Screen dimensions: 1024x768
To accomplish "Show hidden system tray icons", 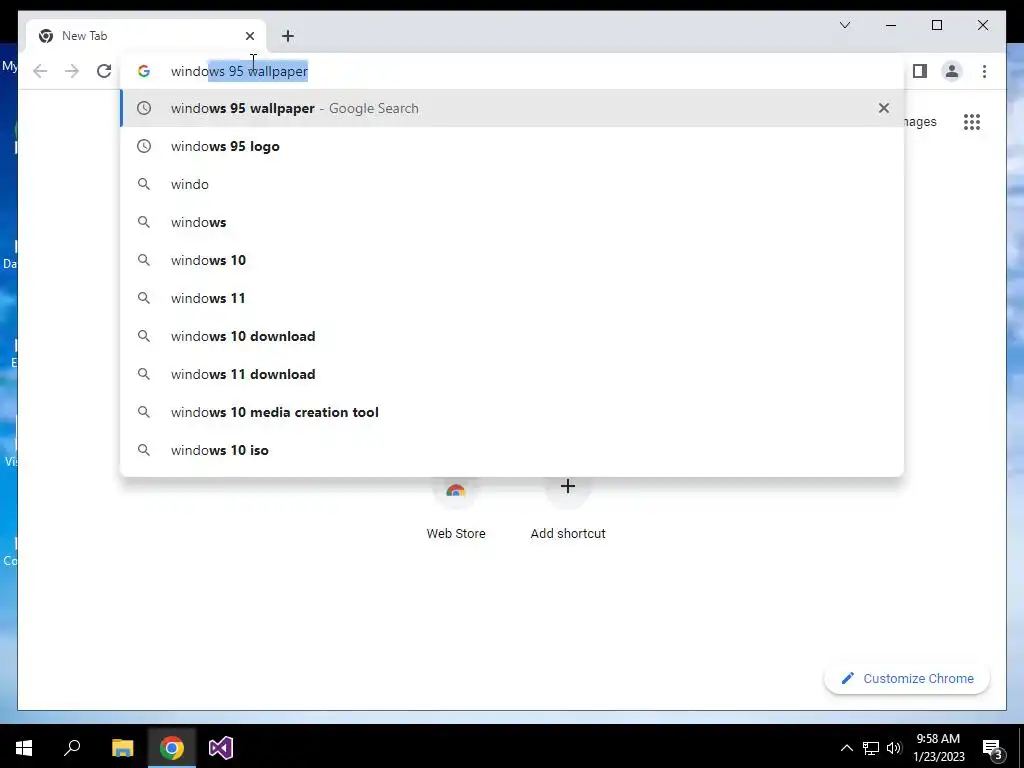I will pos(846,748).
